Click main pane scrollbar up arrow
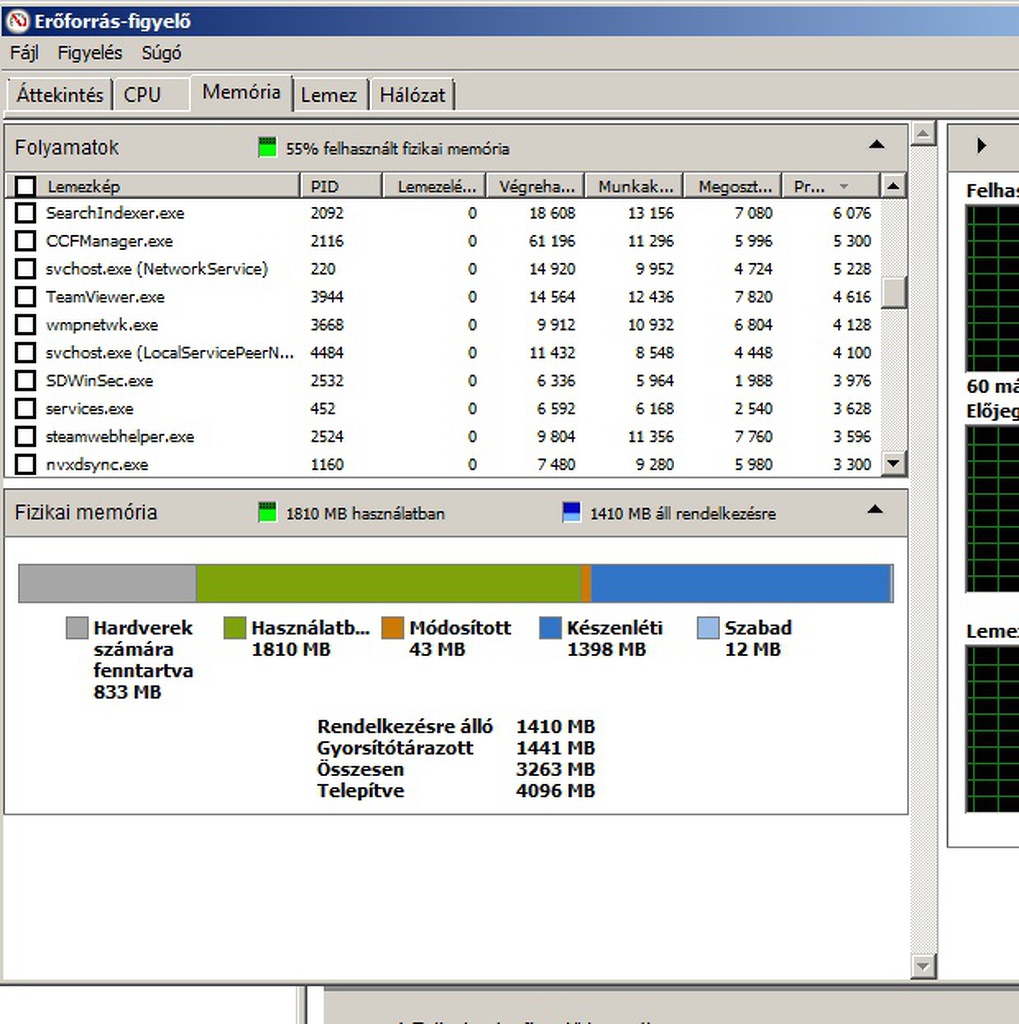Viewport: 1019px width, 1024px height. [x=923, y=134]
